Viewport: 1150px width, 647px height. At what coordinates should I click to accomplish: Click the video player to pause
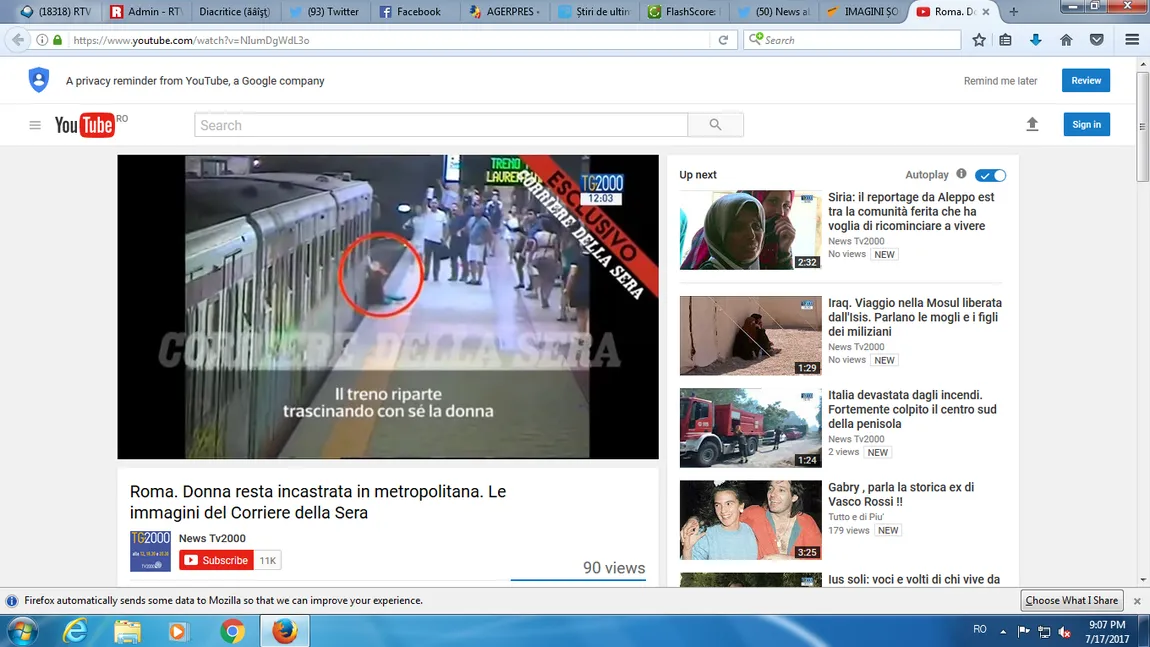(388, 307)
